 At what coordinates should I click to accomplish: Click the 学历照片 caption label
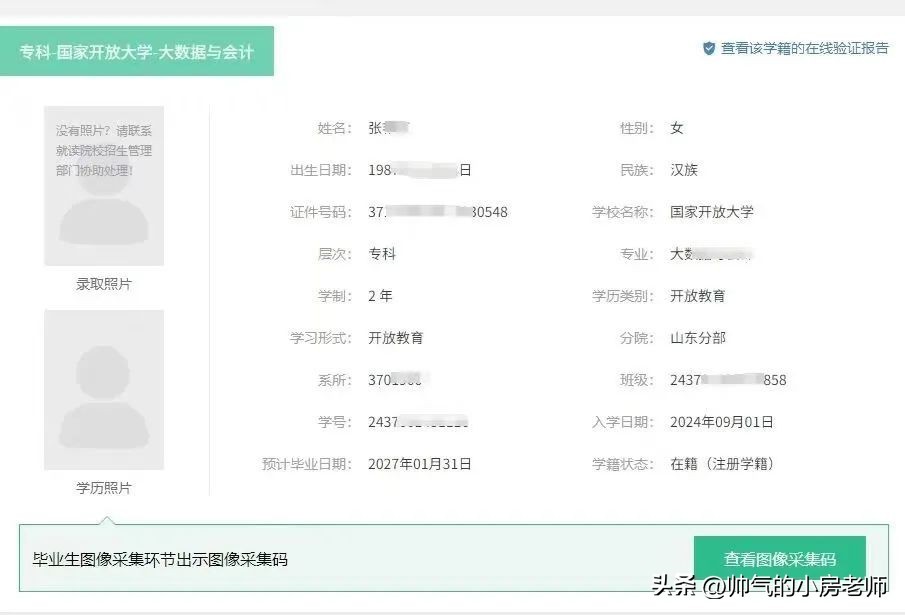click(104, 488)
